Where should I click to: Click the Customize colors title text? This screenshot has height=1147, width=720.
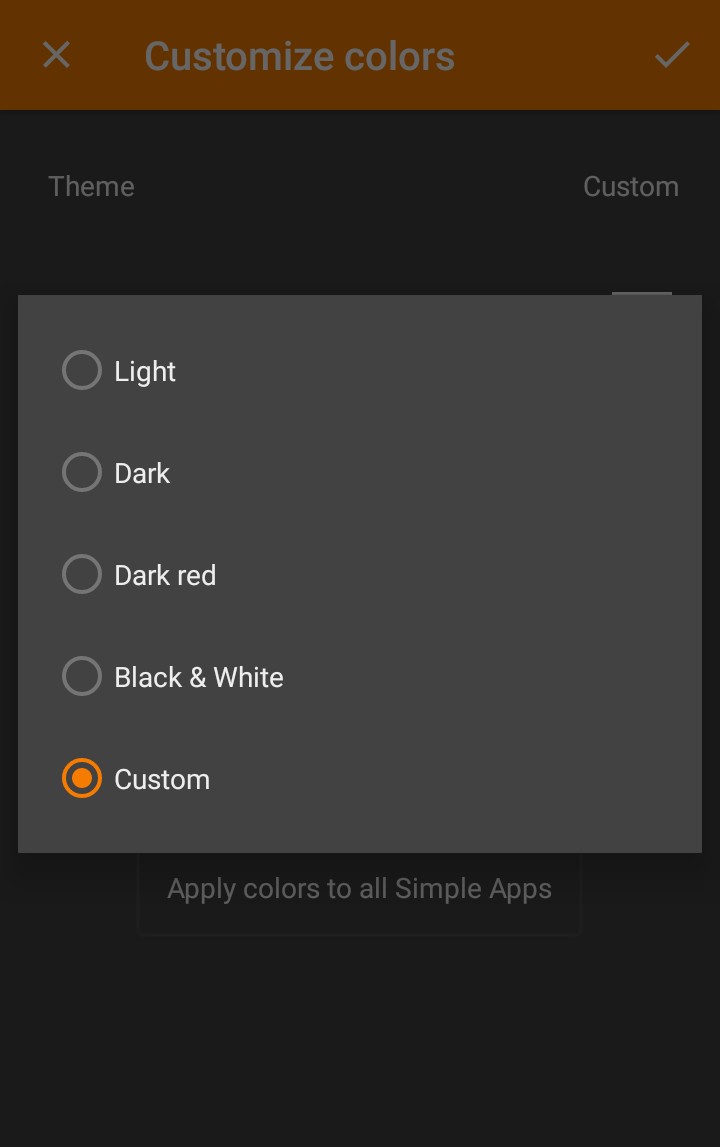tap(299, 56)
